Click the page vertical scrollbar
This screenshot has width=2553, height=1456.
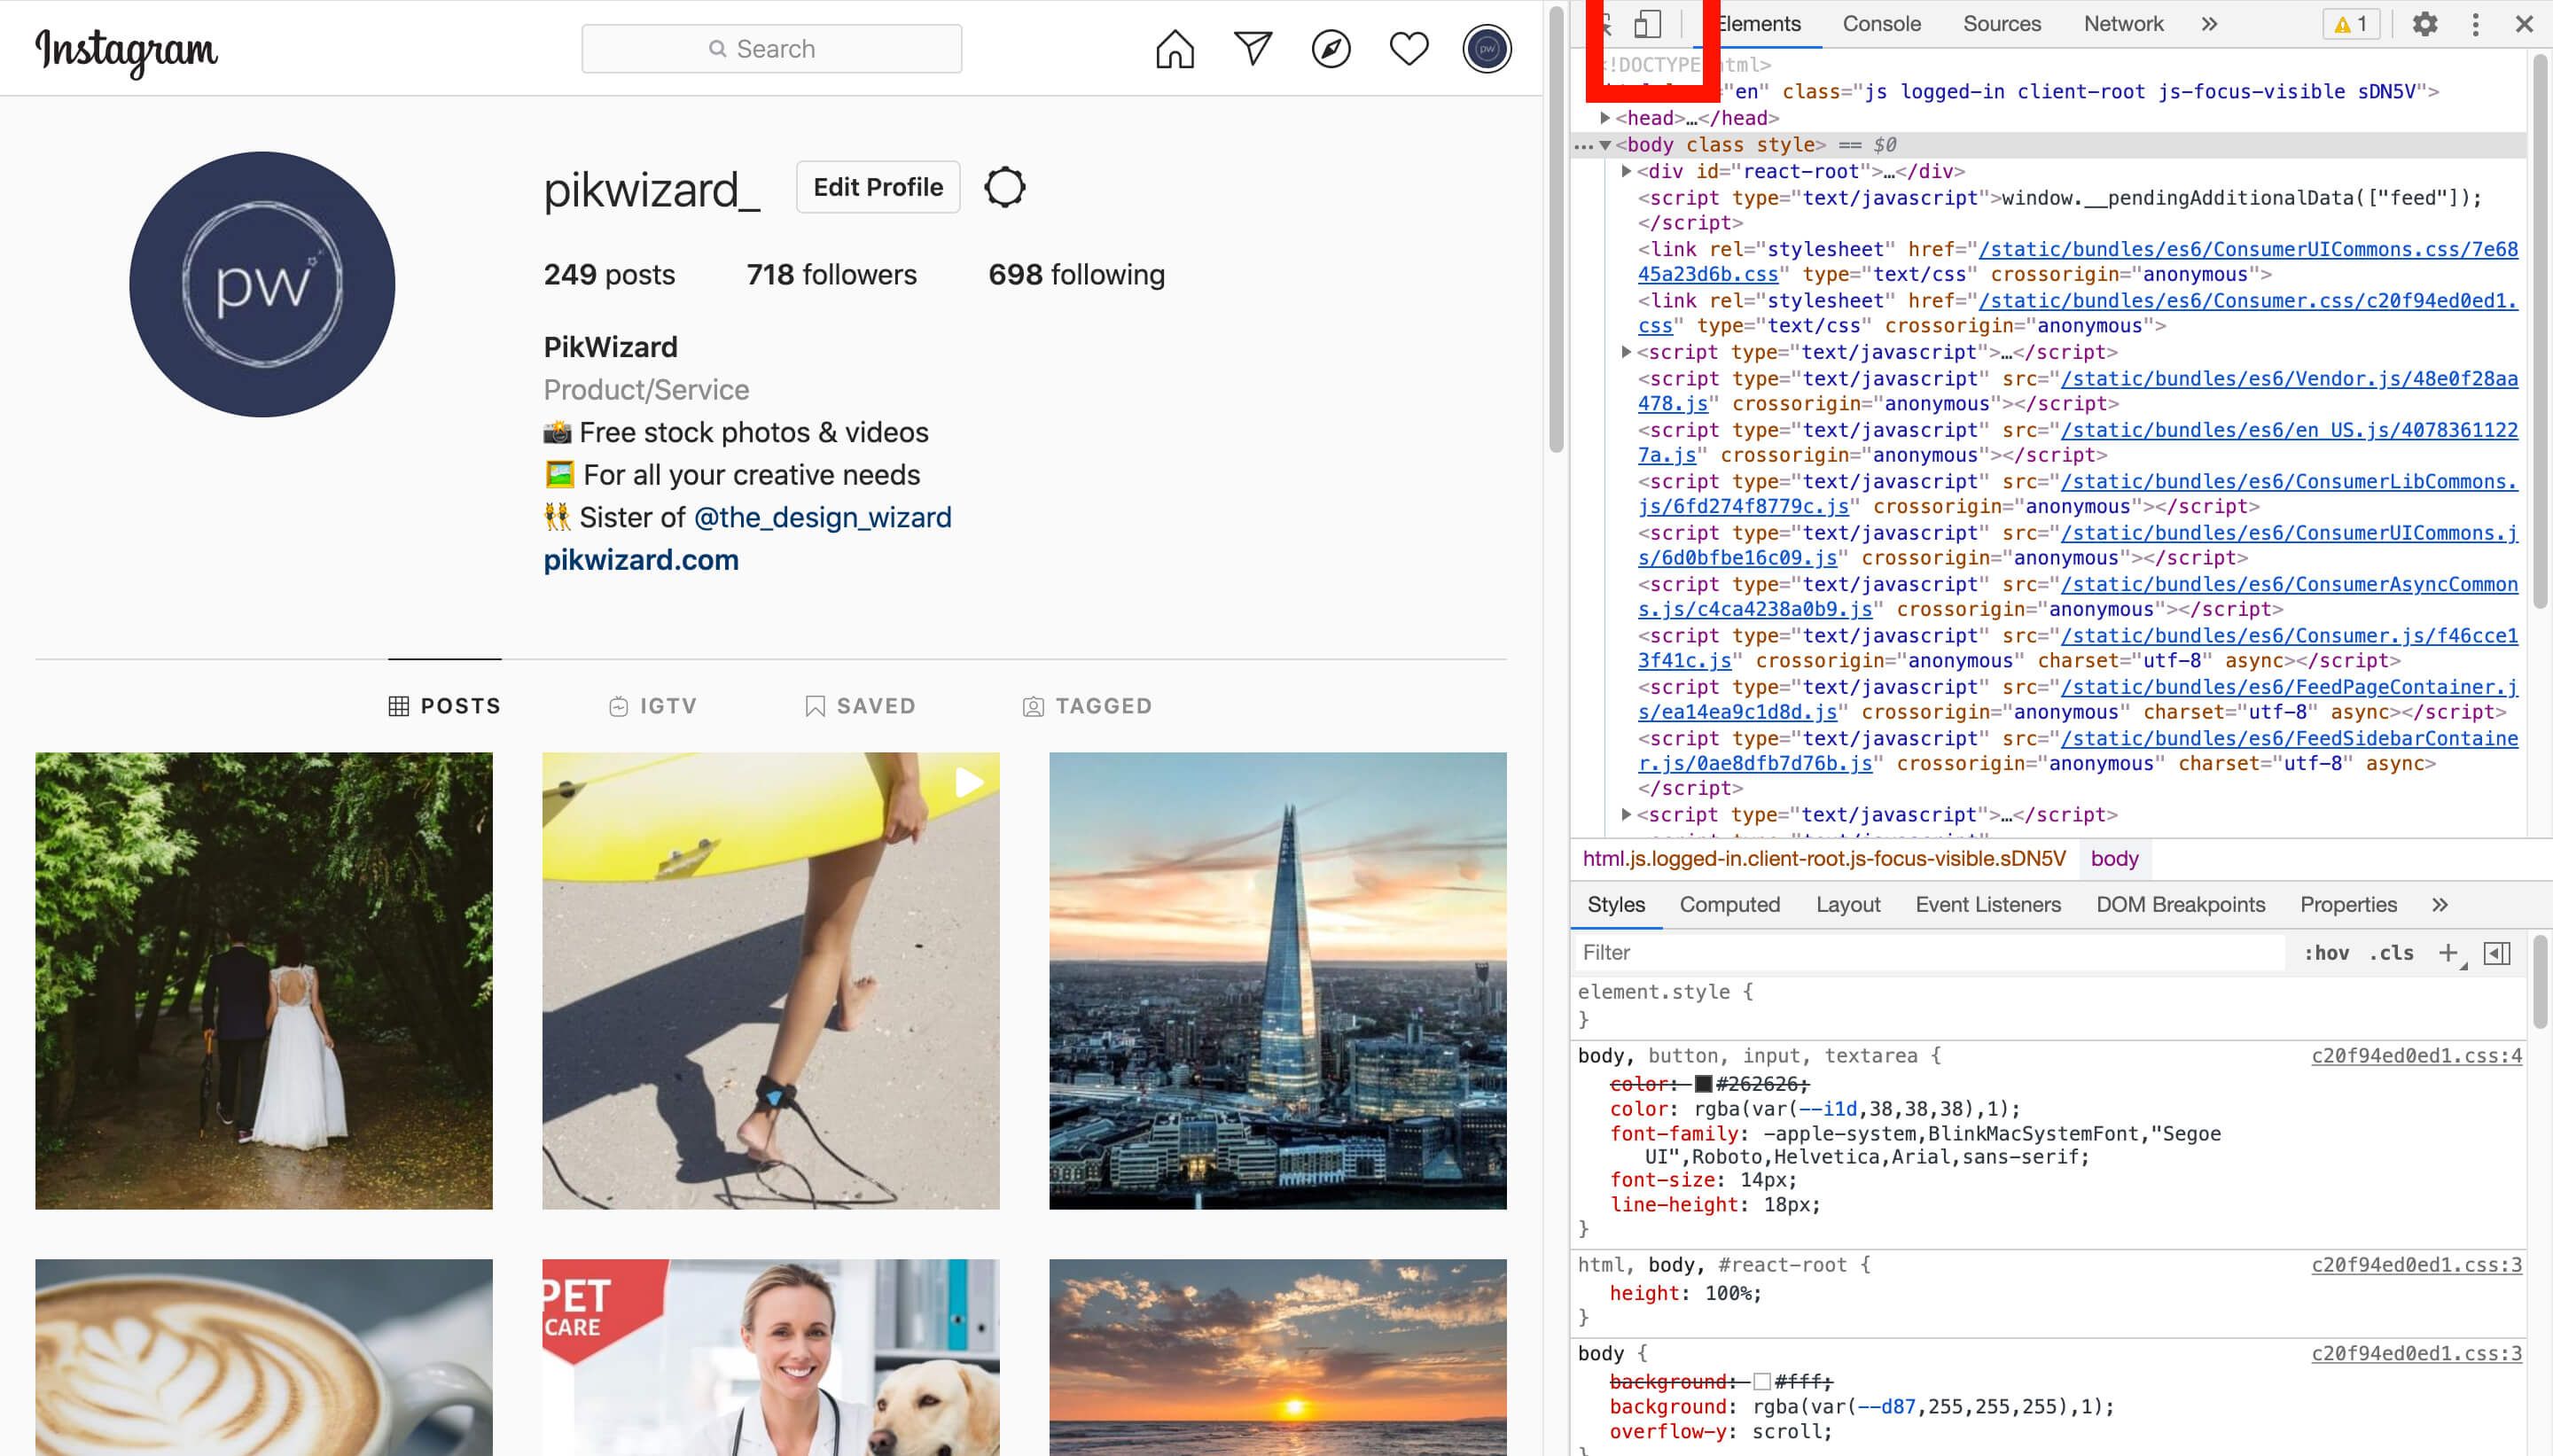point(1556,230)
